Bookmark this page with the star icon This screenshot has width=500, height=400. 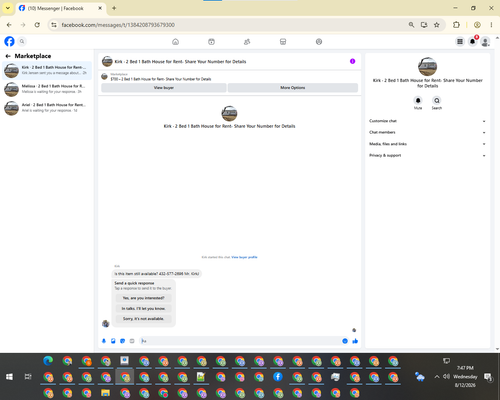pos(437,25)
